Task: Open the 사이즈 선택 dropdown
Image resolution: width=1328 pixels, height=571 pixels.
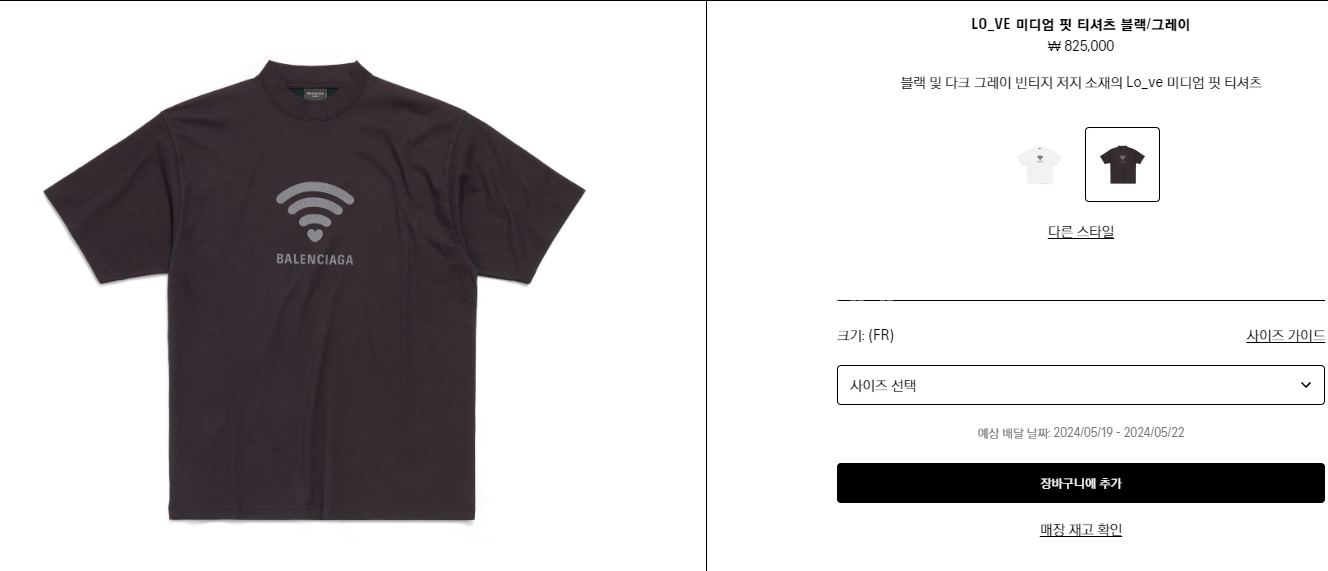Action: (x=1081, y=385)
